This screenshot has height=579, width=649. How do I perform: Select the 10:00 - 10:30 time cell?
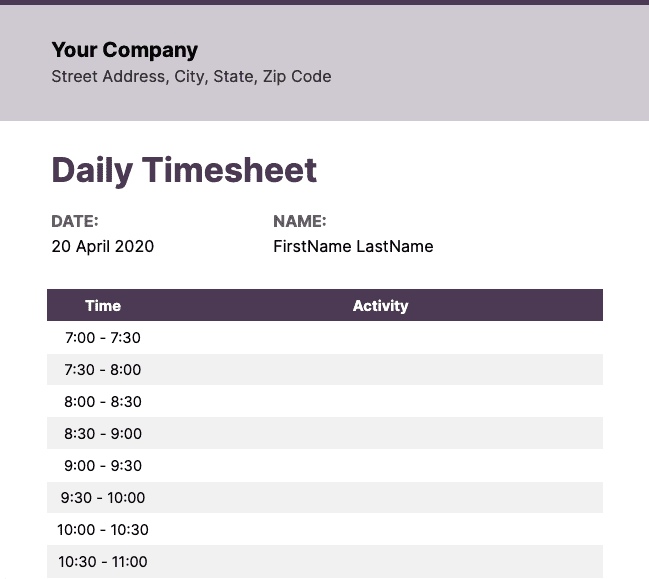[103, 530]
